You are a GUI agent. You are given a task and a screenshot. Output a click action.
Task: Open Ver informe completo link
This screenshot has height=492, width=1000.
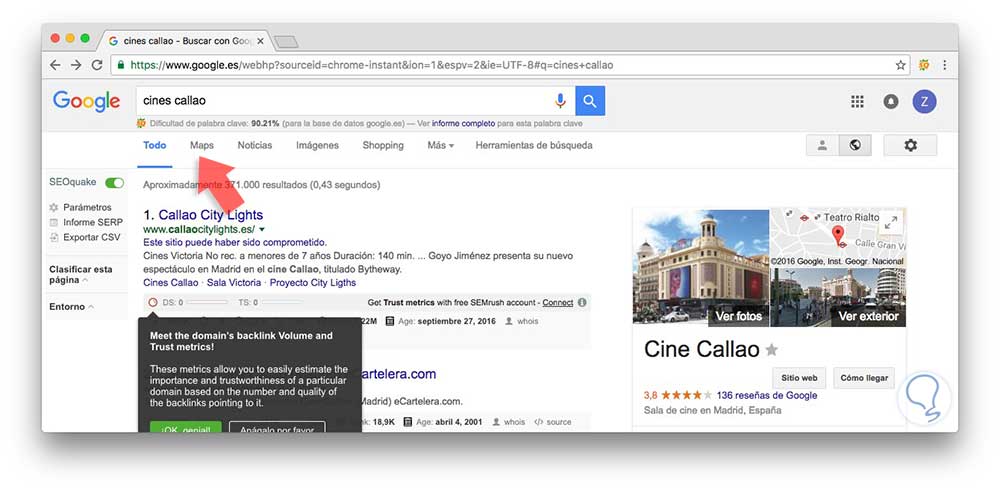tap(463, 124)
